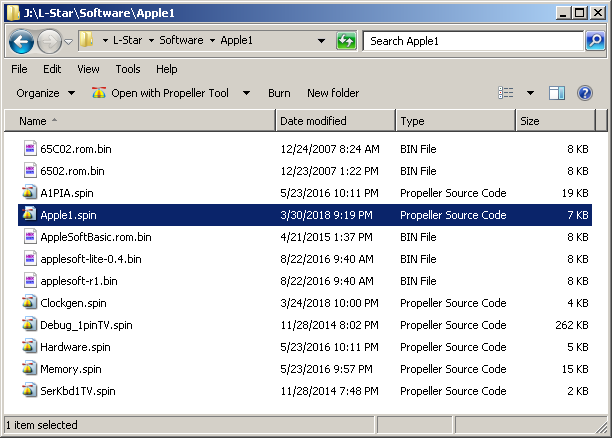612x438 pixels.
Task: Select file name SerKbd1TV.spin
Action: coord(78,391)
